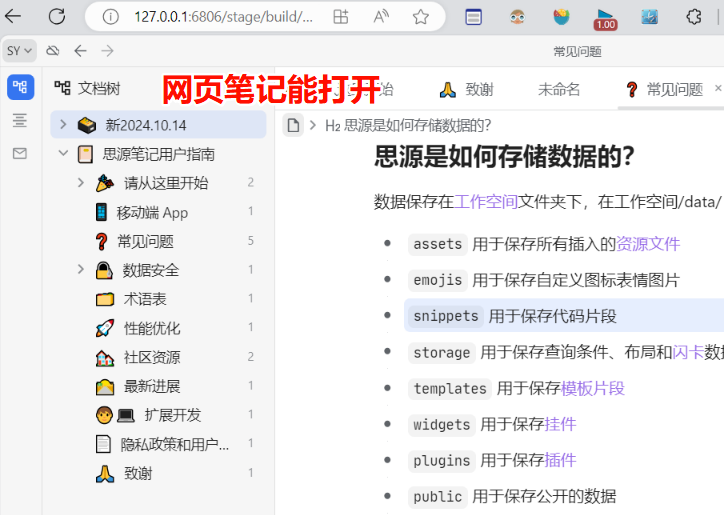Open the 请从这里开始 document
The image size is (724, 515).
click(166, 183)
